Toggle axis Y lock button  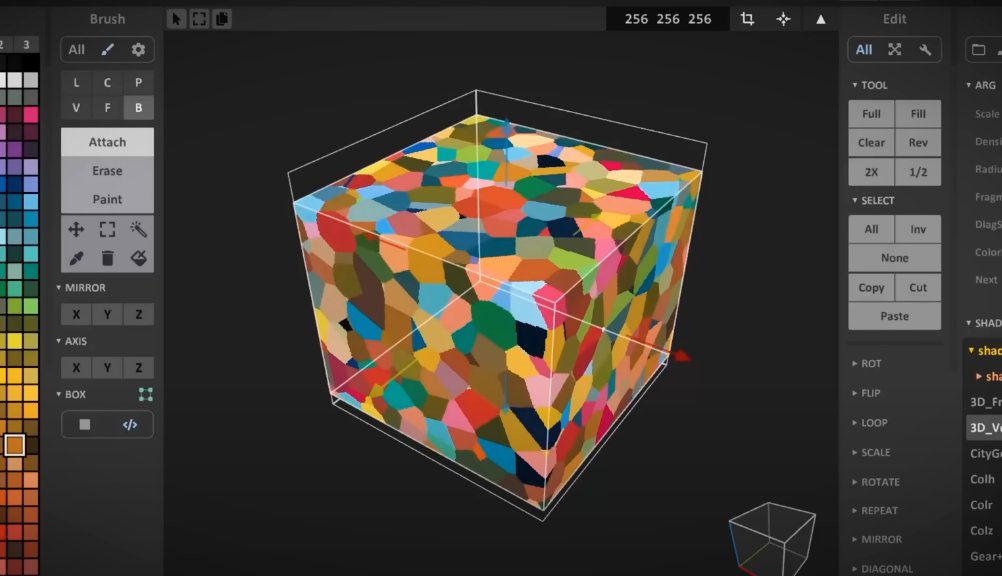click(x=107, y=368)
